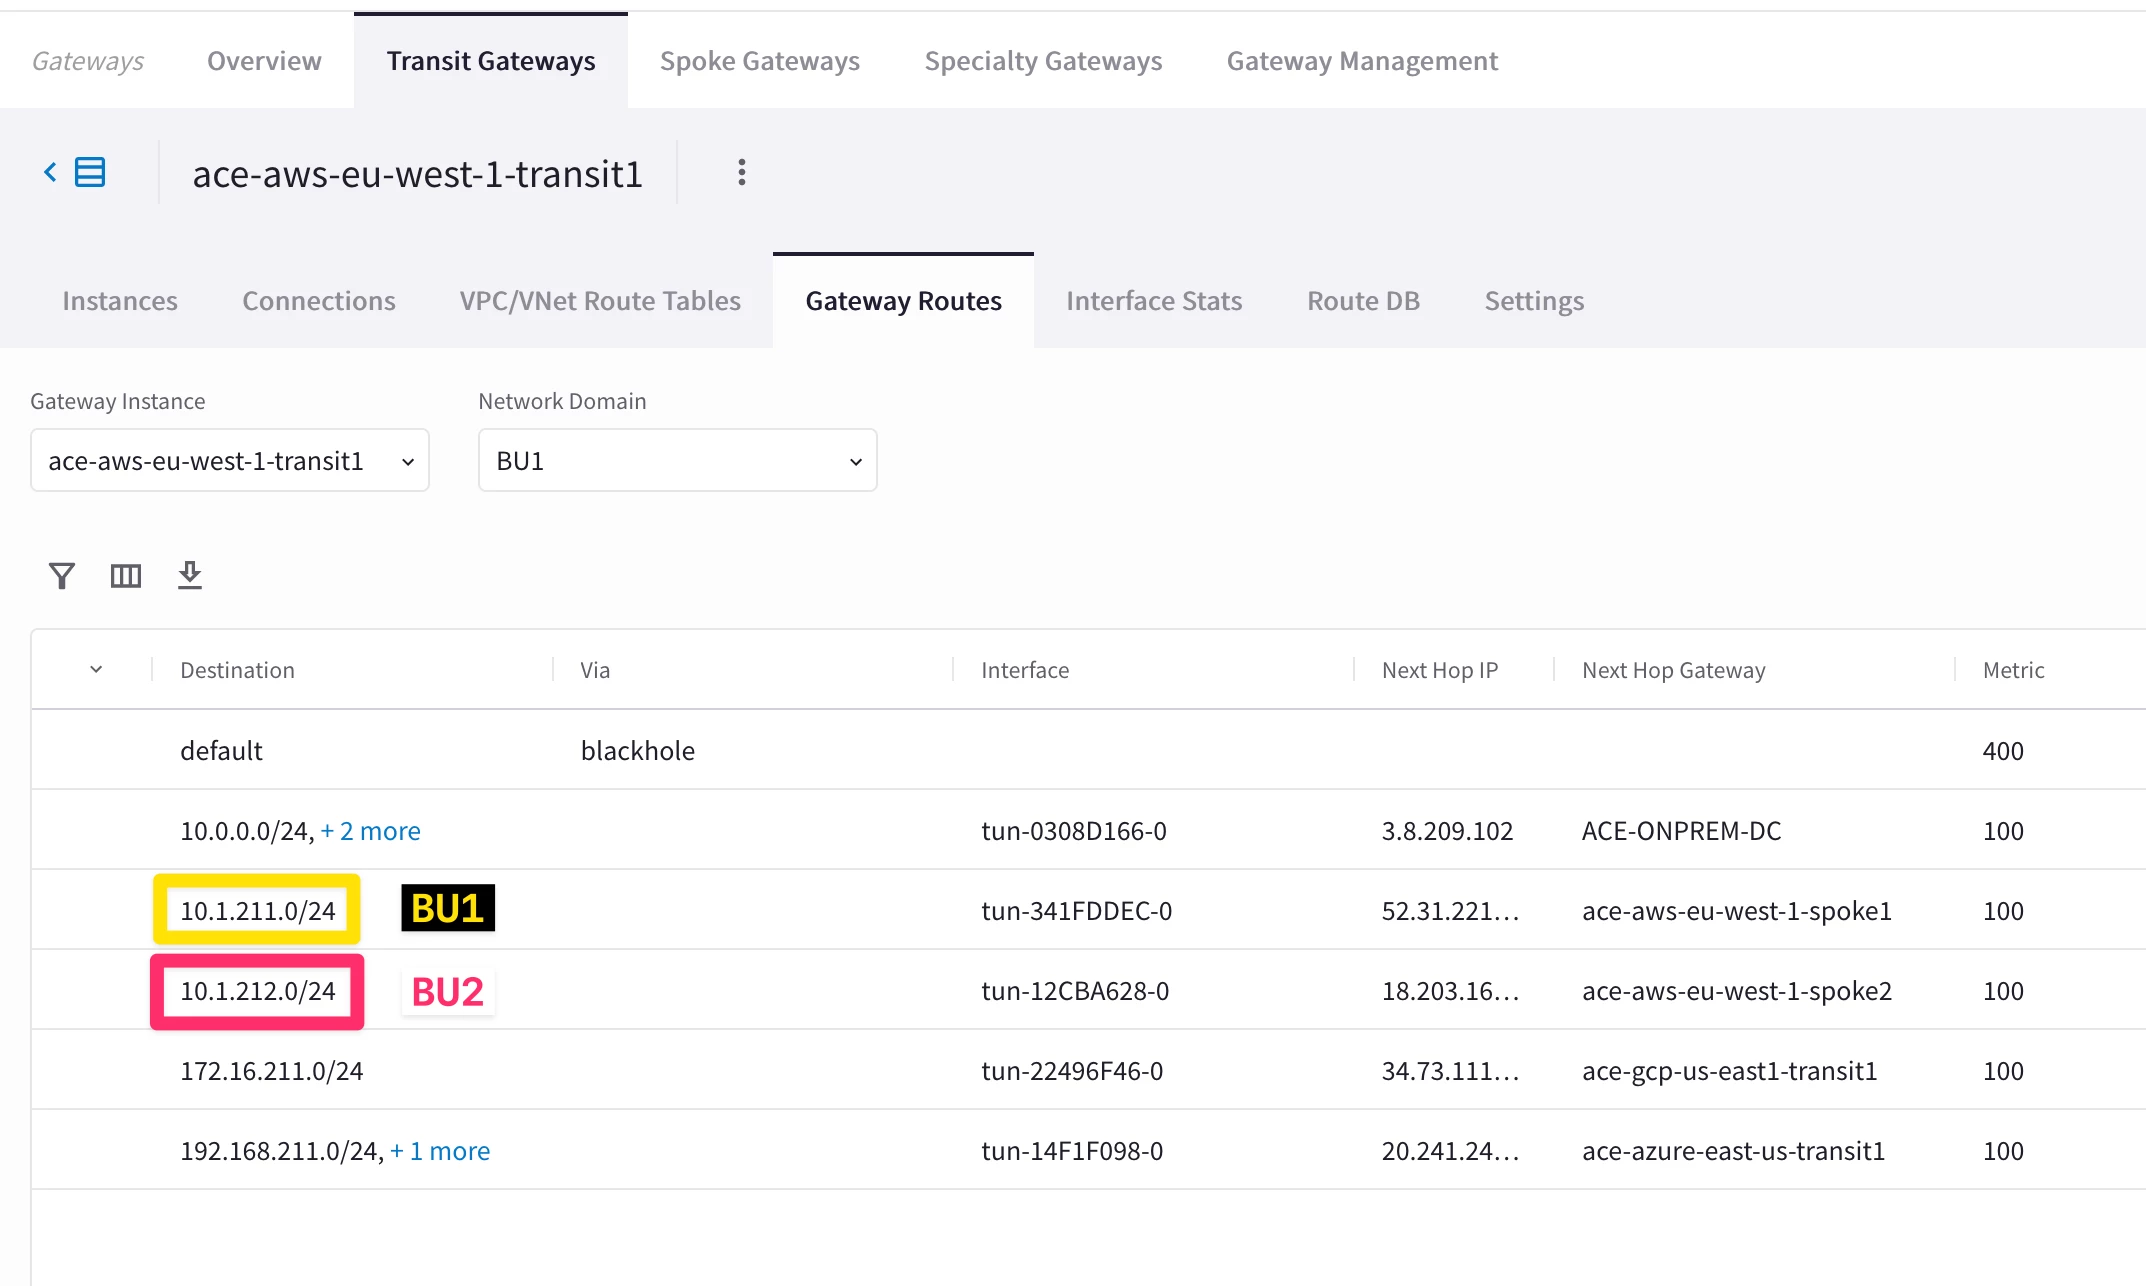
Task: Select the Connections tab
Action: (318, 301)
